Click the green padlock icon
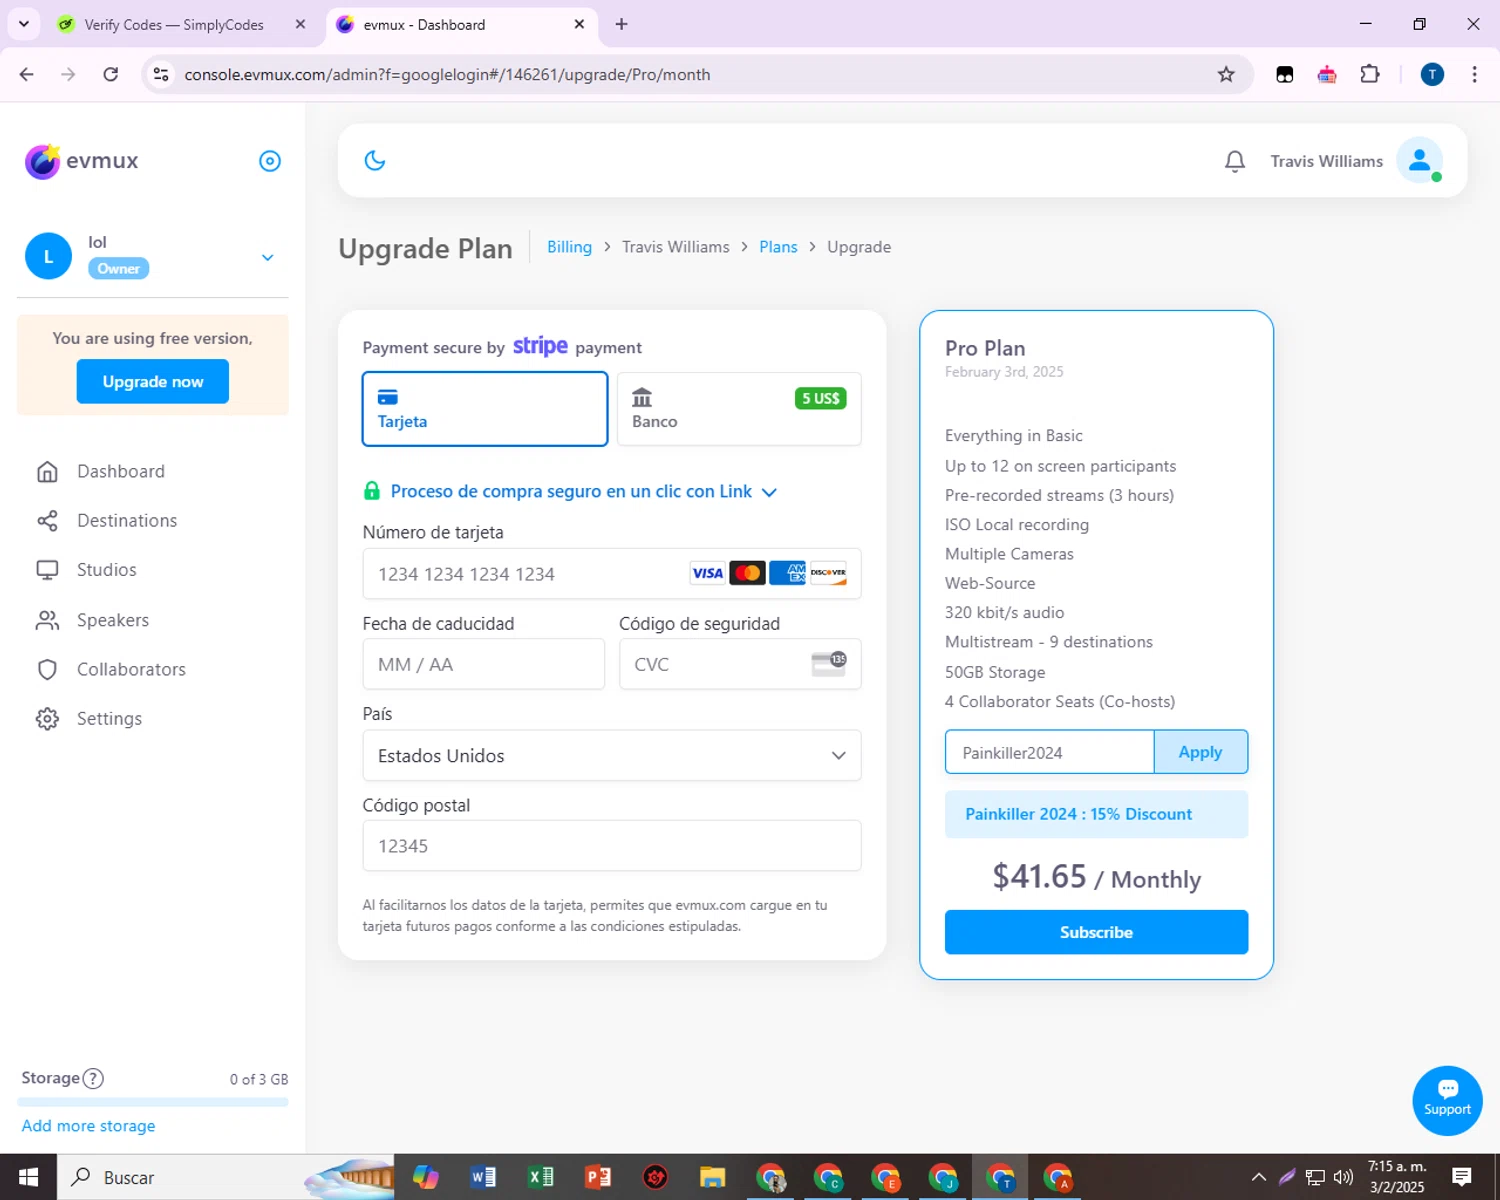 tap(372, 491)
